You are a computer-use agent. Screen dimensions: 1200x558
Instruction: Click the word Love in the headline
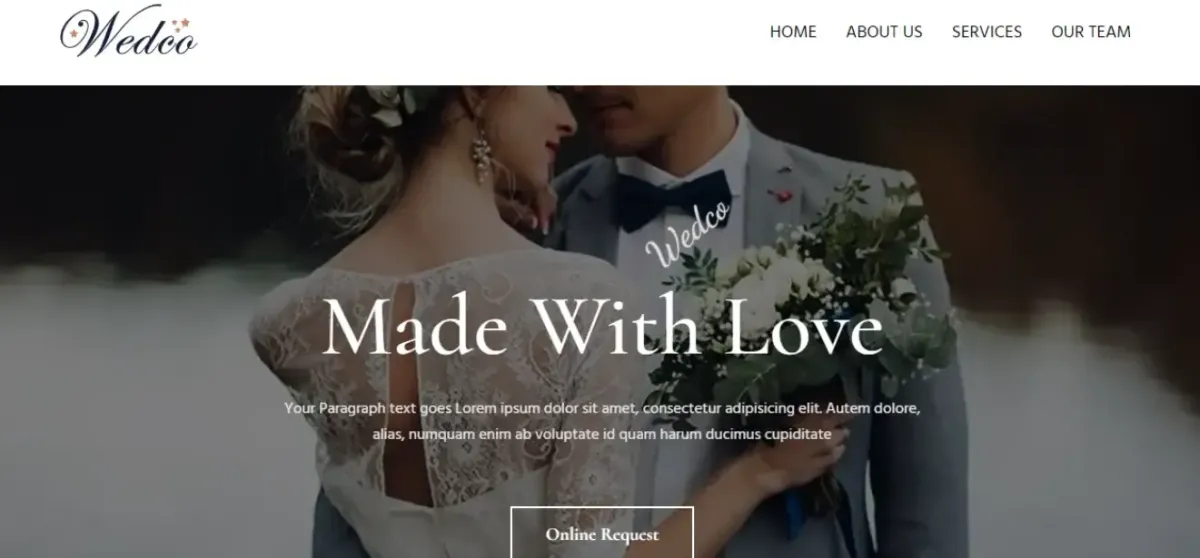[803, 325]
